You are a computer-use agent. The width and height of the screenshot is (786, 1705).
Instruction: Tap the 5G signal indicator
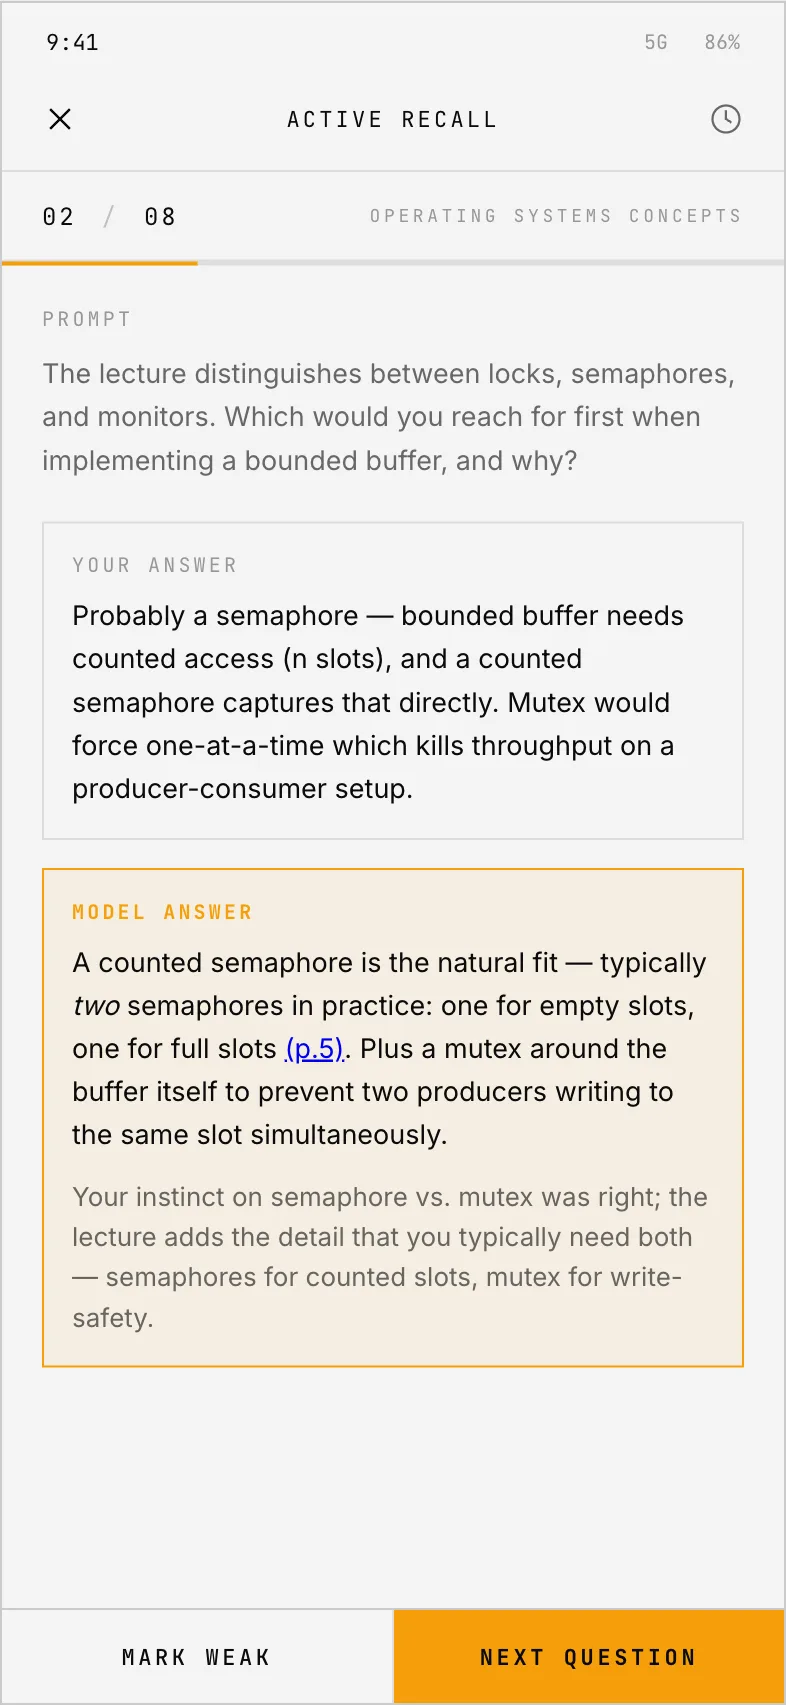point(656,42)
